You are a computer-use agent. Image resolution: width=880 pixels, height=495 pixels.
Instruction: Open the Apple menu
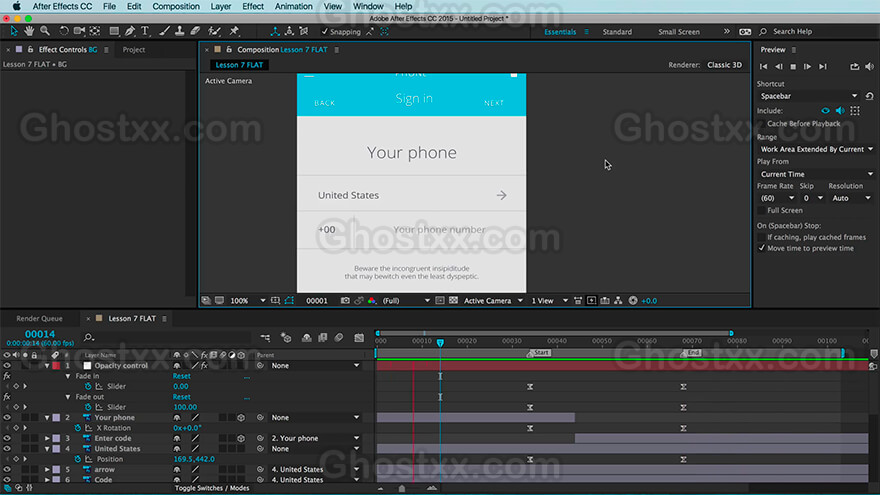coord(16,6)
